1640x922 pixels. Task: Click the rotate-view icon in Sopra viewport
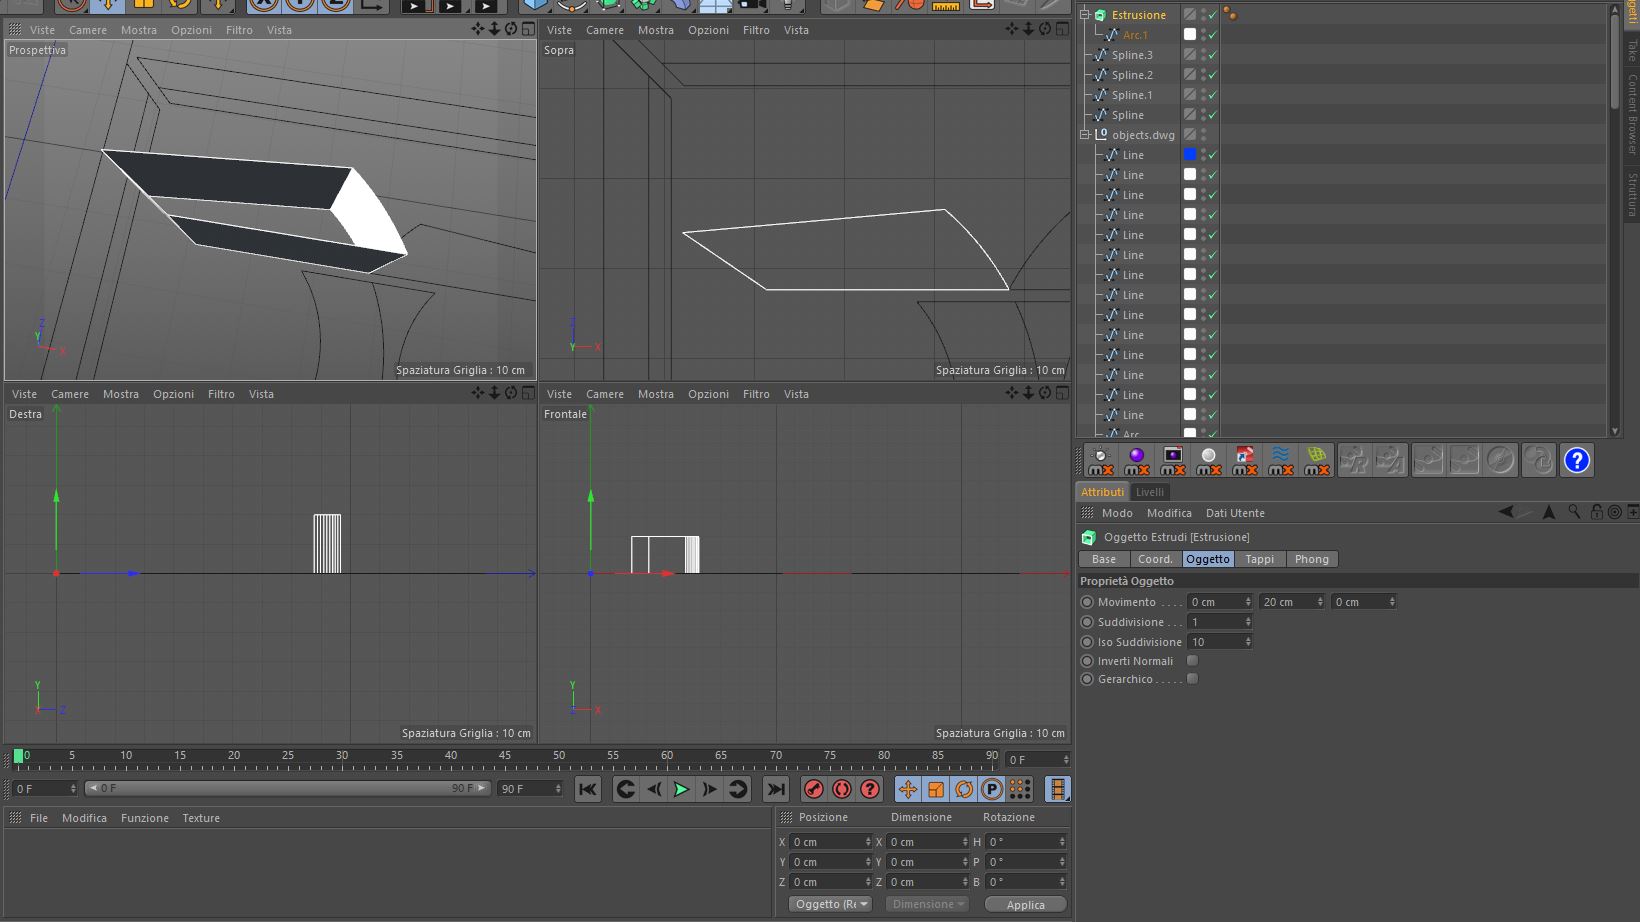[x=1045, y=29]
